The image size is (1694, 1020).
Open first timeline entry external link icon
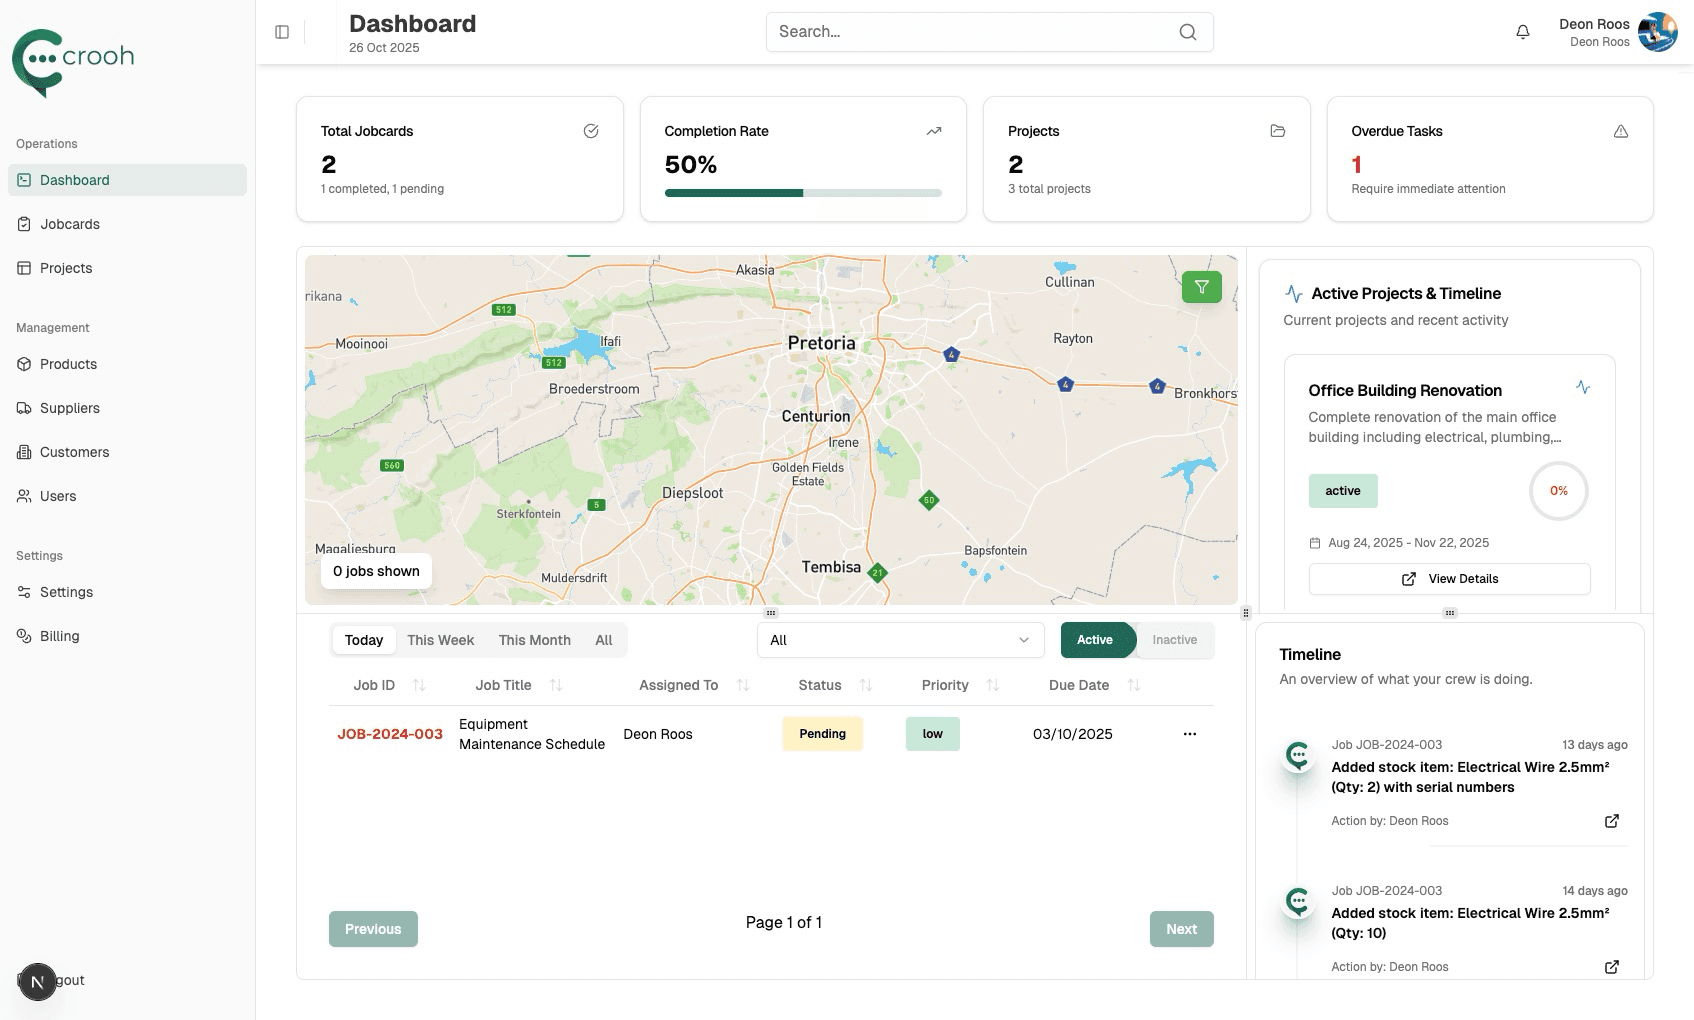(1611, 821)
